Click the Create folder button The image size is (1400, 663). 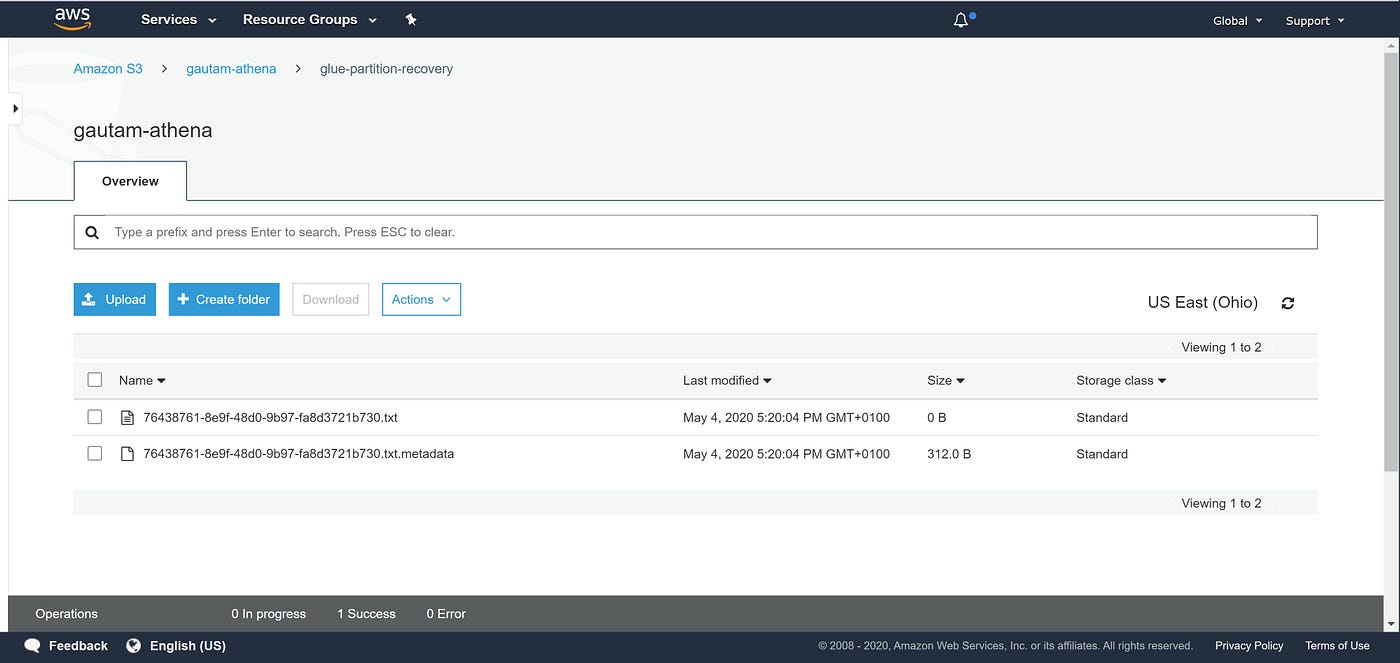click(223, 299)
